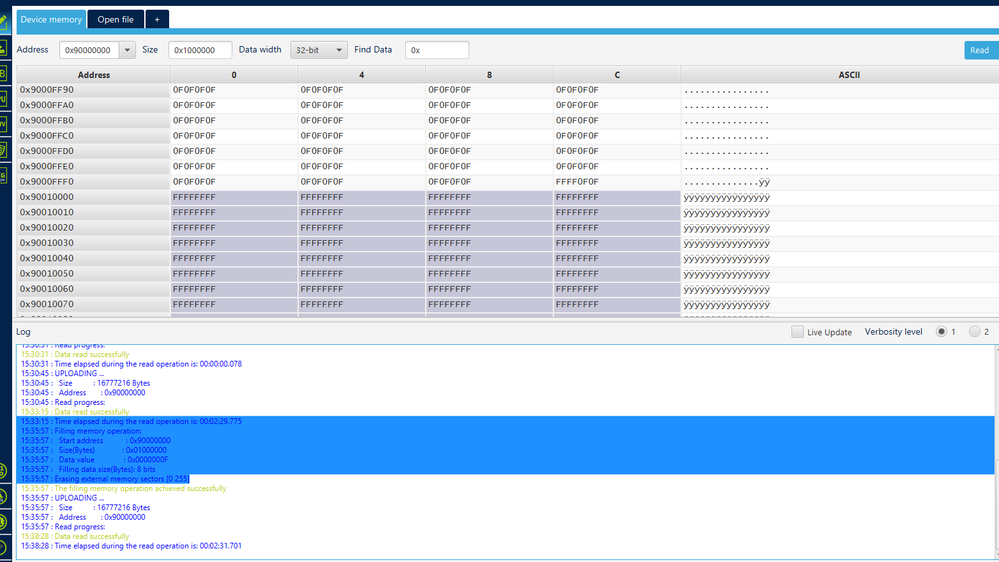This screenshot has height=562, width=999.
Task: Open the CPU sidebar icon
Action: (3, 99)
